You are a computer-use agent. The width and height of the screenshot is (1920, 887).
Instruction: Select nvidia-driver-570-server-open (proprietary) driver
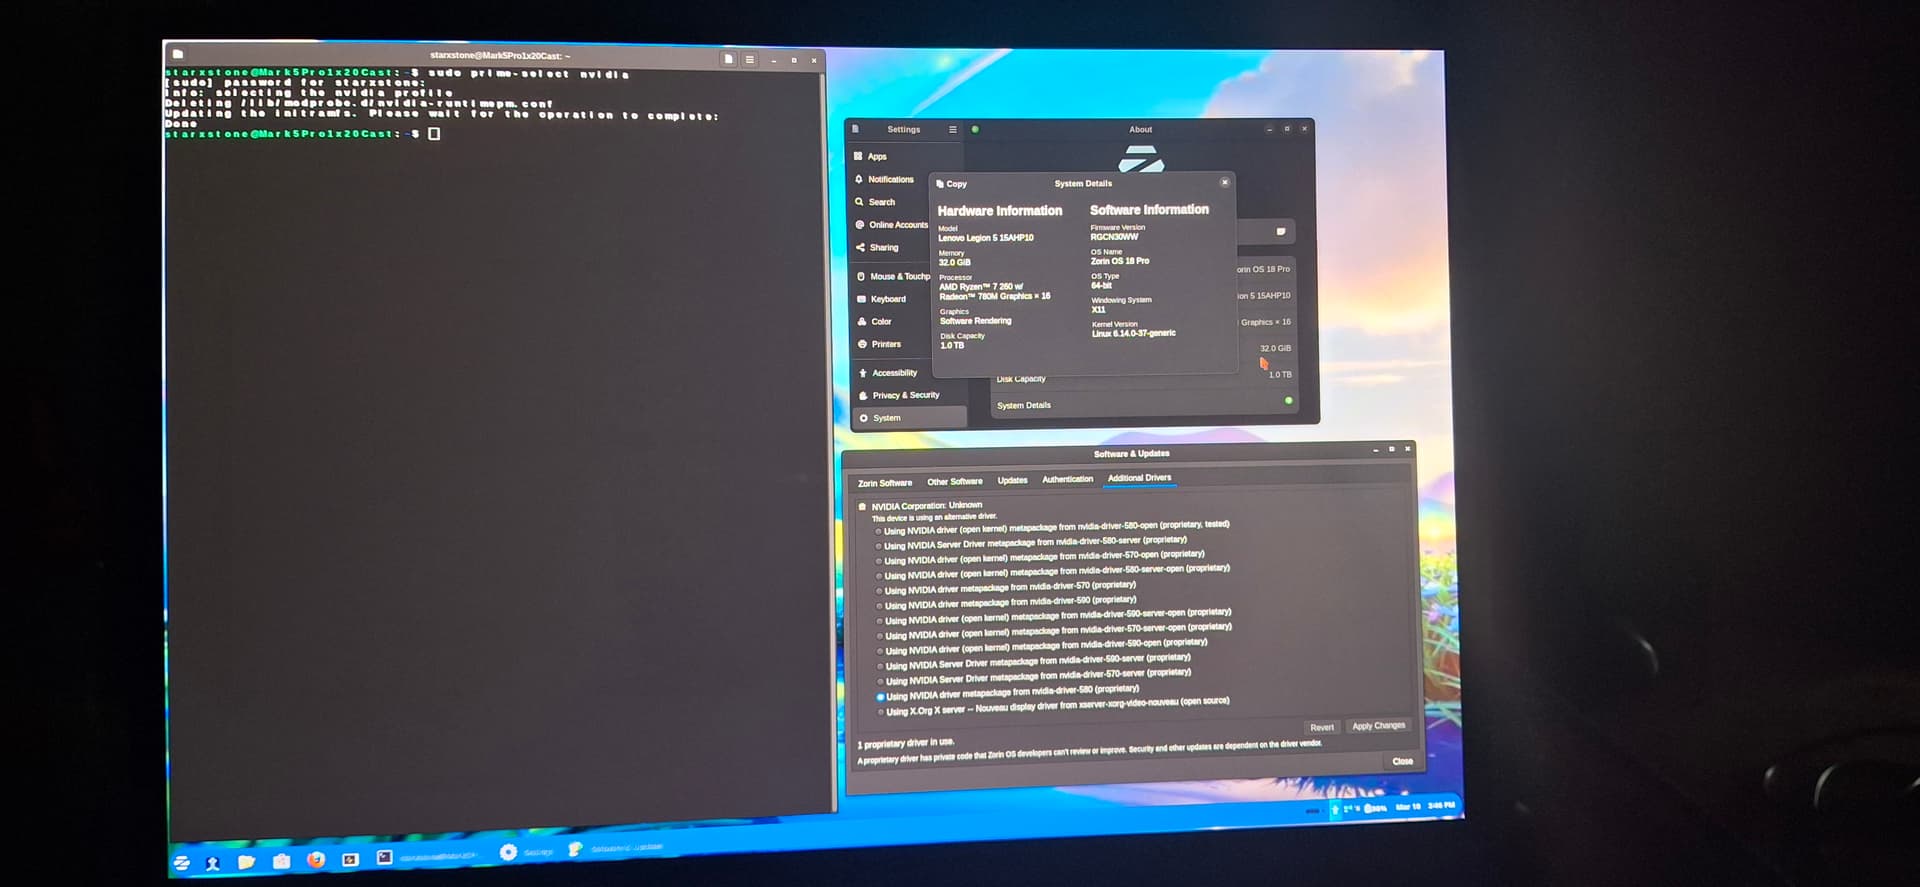point(1054,631)
